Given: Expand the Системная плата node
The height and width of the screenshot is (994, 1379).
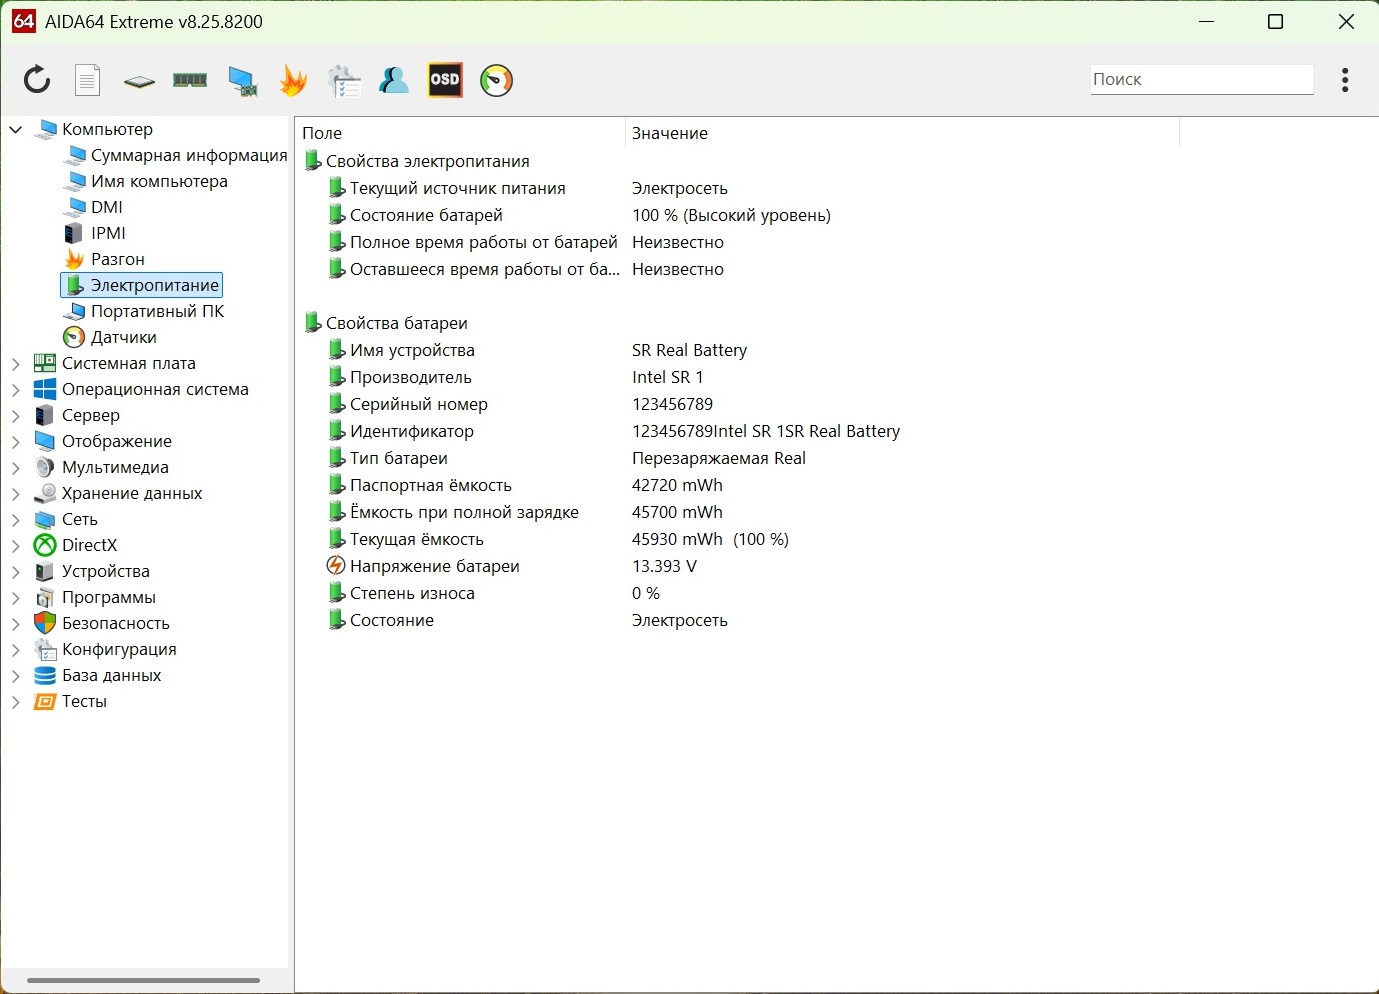Looking at the screenshot, I should pos(16,363).
